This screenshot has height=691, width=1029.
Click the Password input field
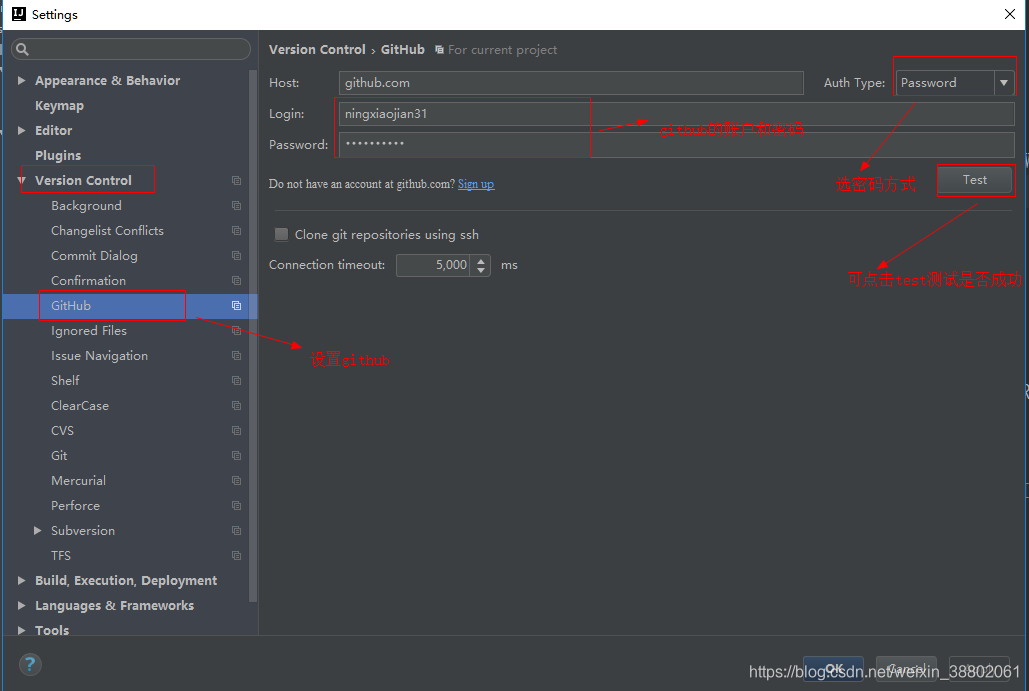677,144
